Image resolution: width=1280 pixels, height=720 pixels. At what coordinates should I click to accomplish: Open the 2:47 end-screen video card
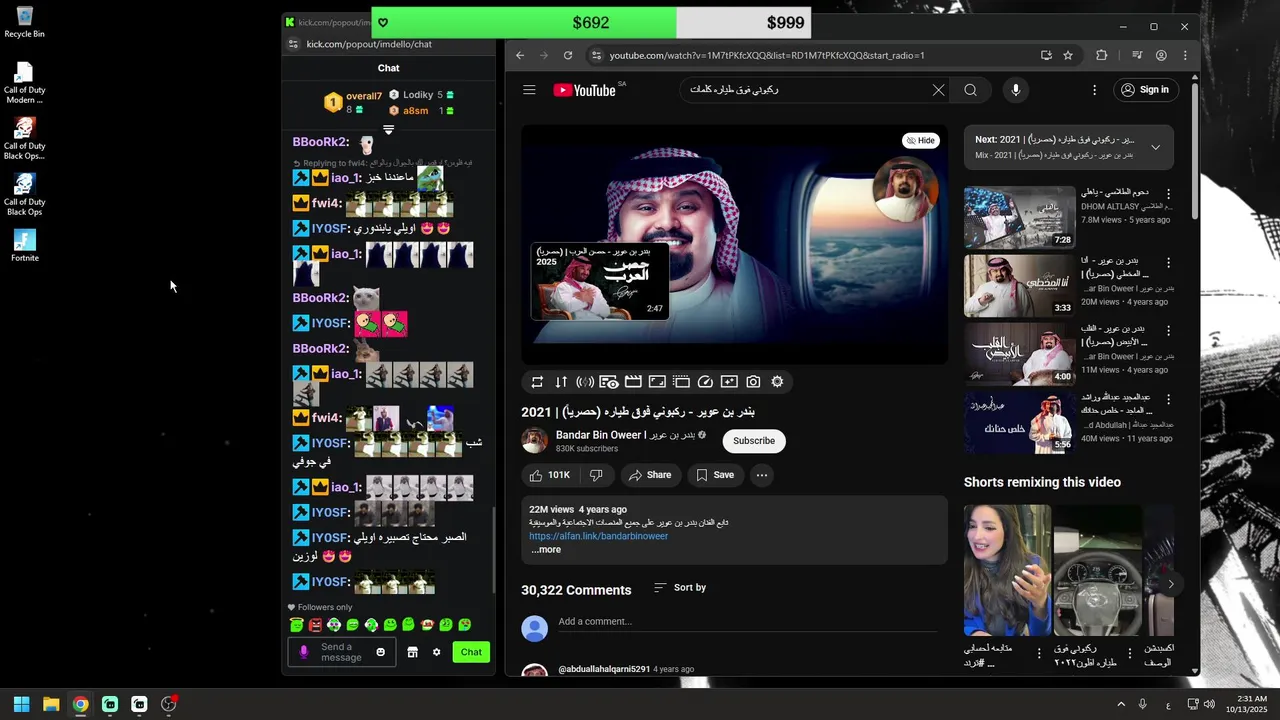[599, 280]
